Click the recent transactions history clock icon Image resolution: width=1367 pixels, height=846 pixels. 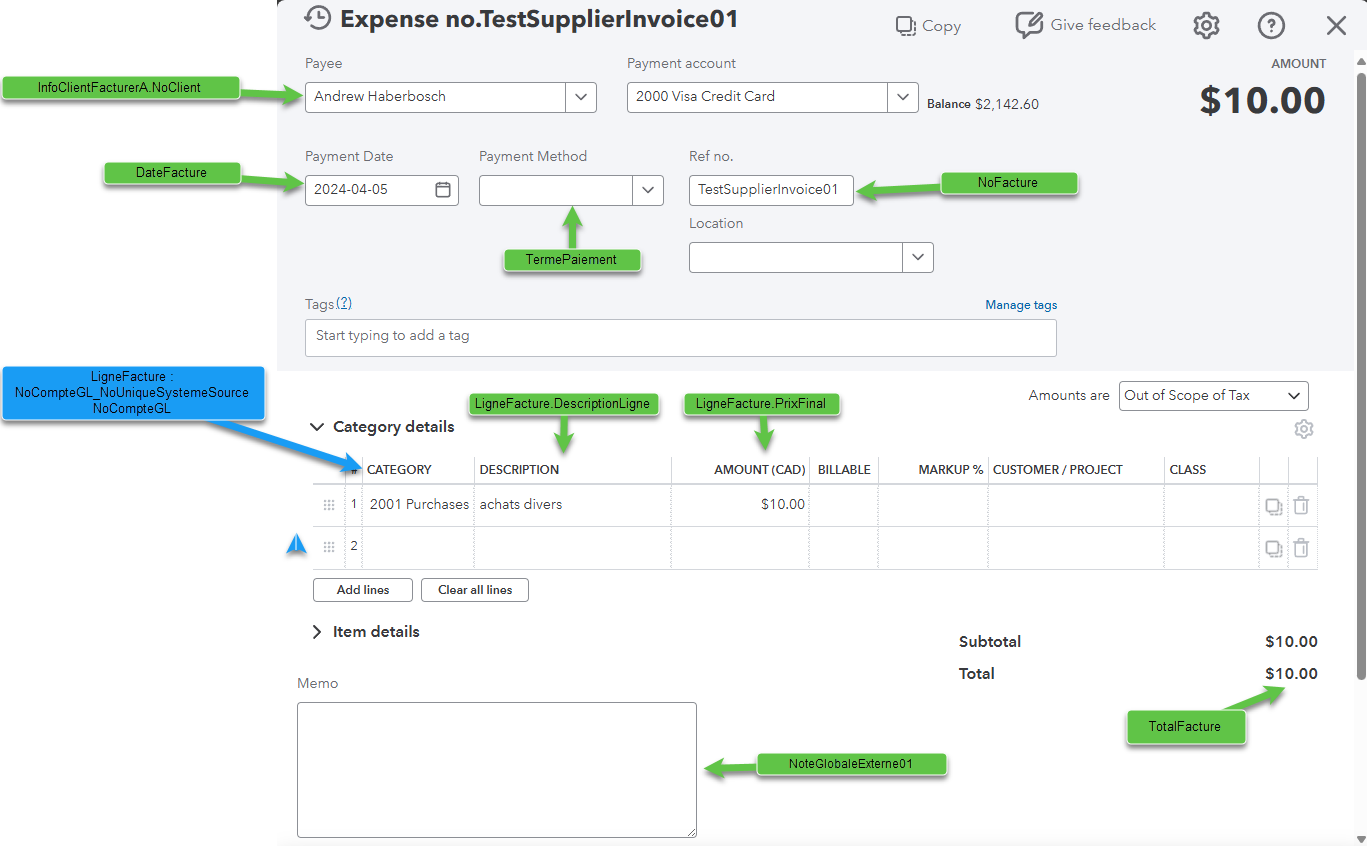point(317,18)
